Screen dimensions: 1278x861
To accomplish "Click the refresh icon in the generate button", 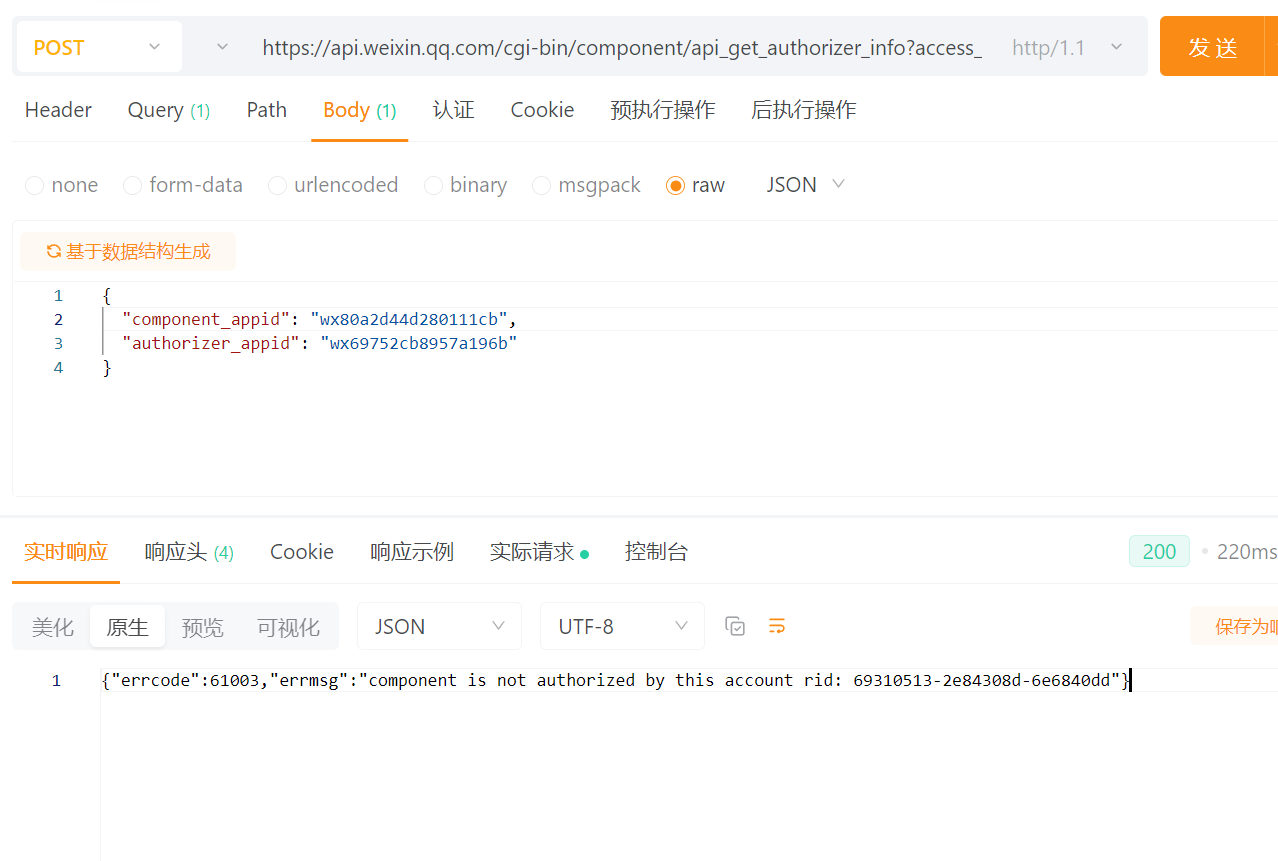I will tap(54, 252).
